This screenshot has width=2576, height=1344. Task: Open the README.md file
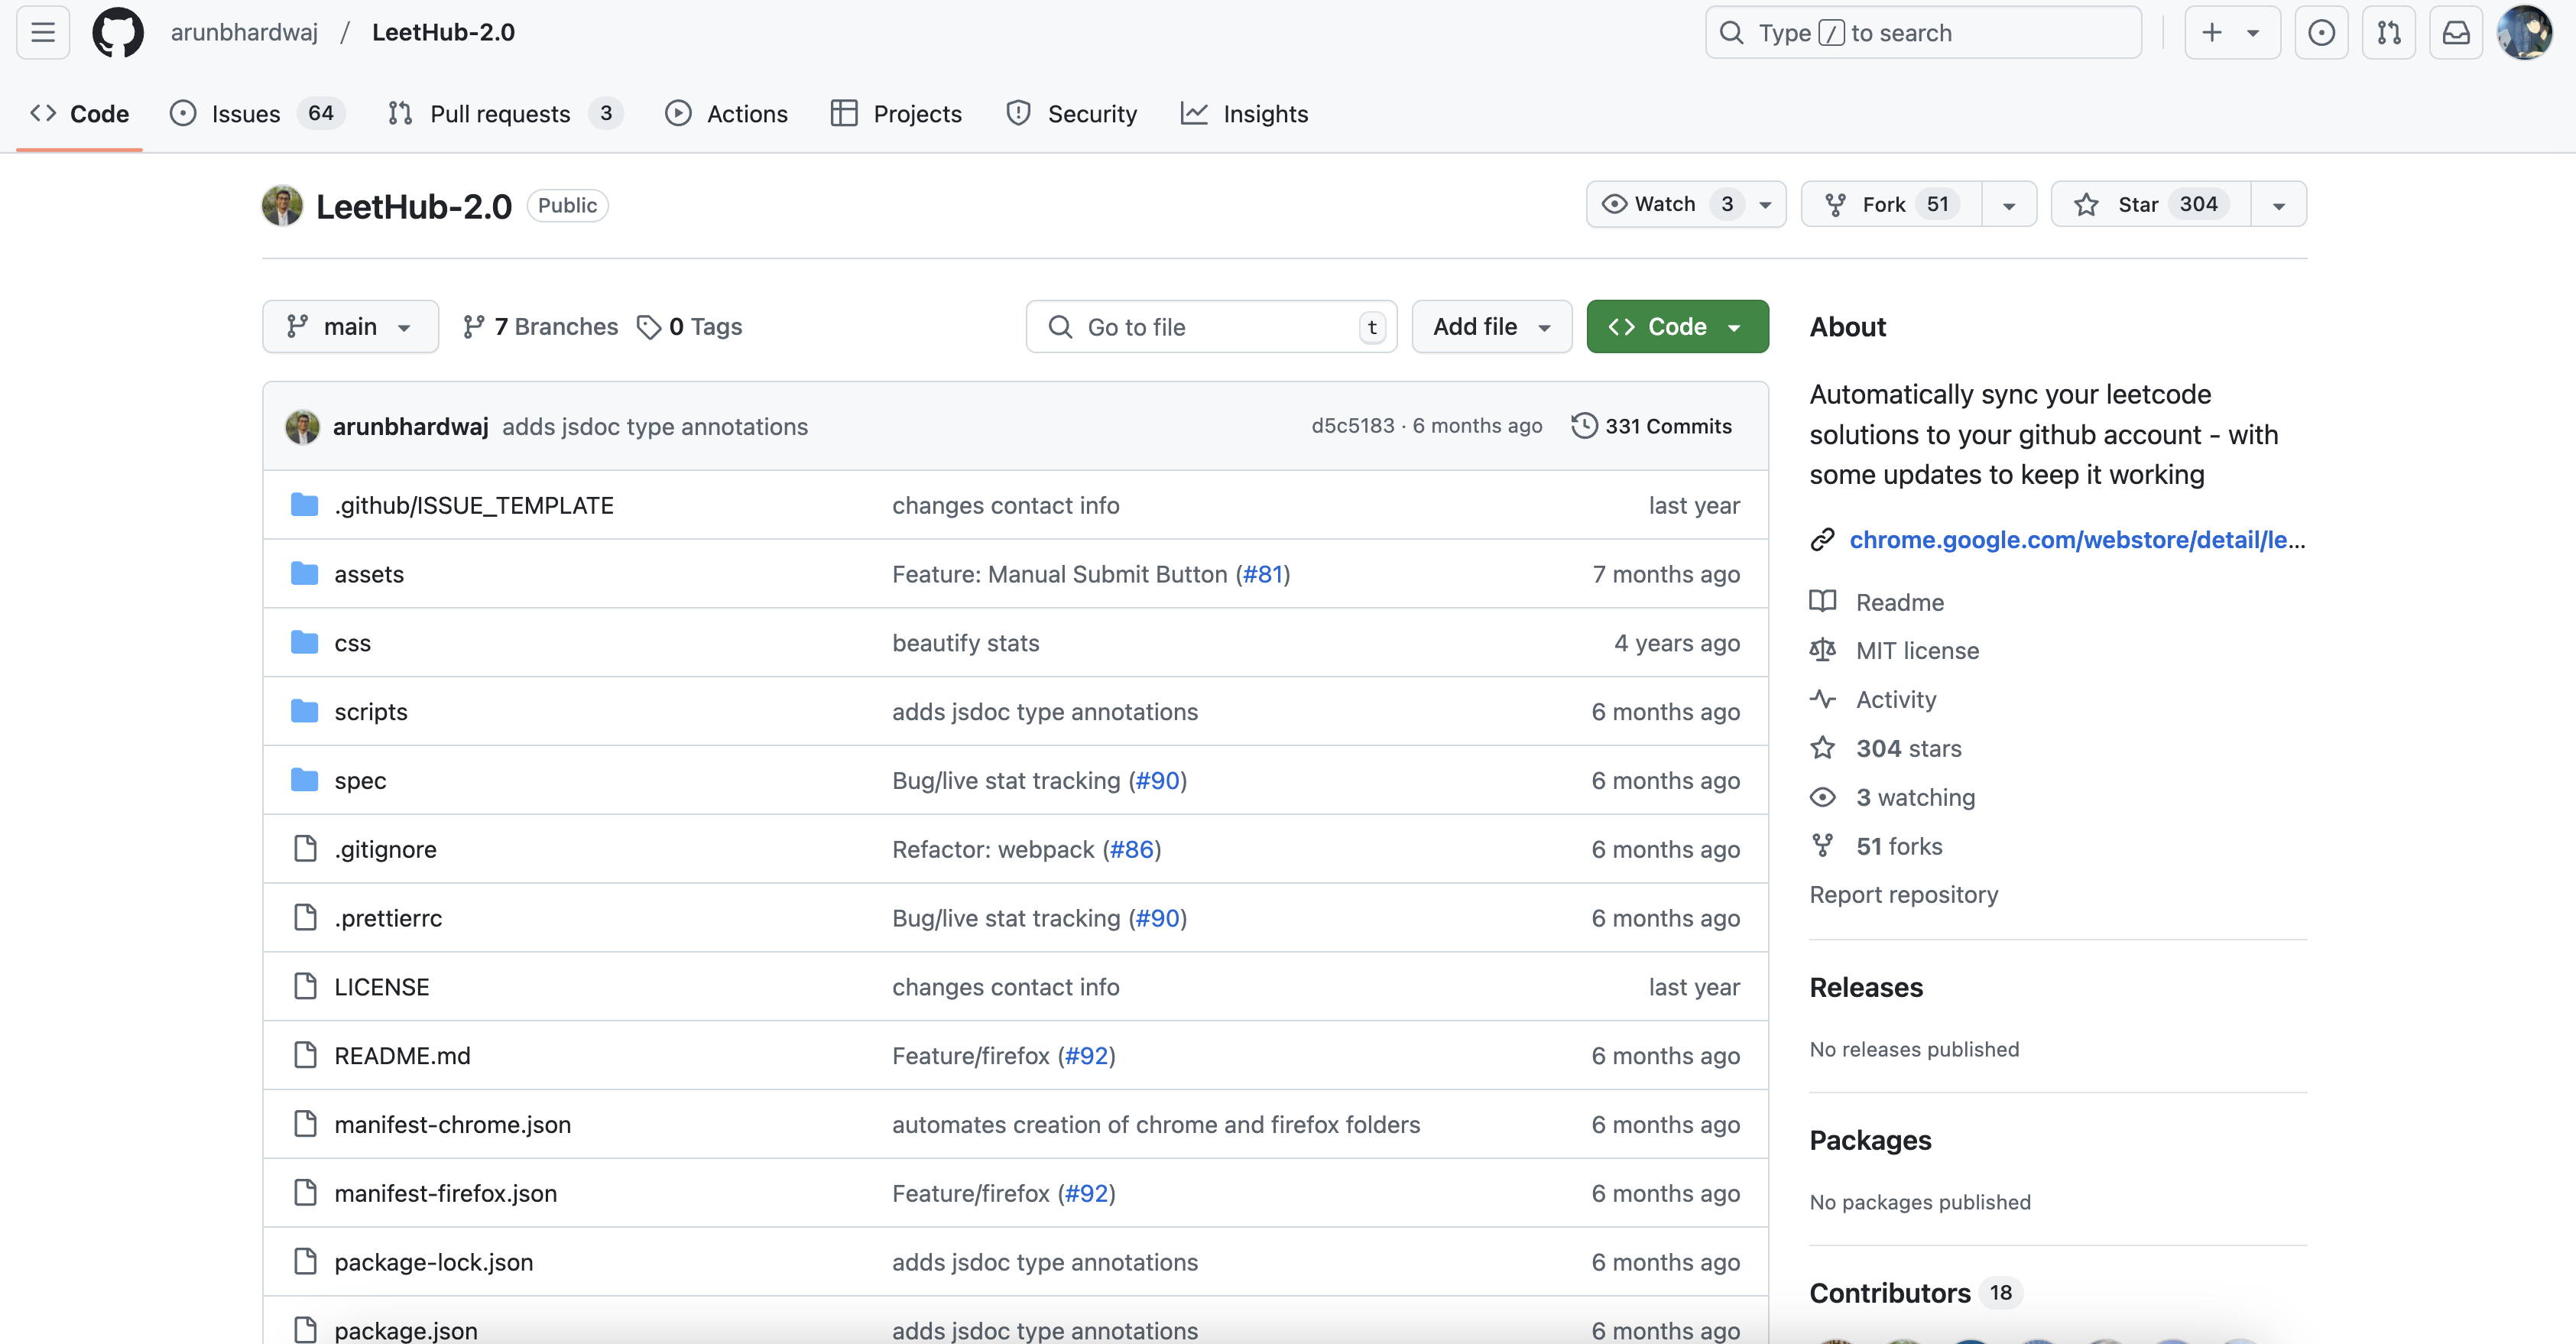402,1056
